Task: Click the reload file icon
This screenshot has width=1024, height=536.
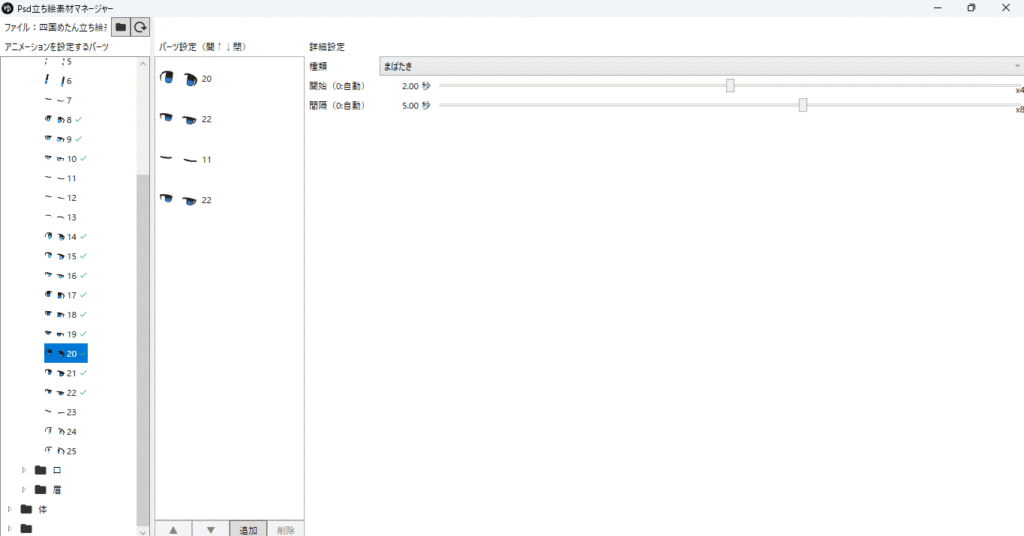Action: click(141, 27)
